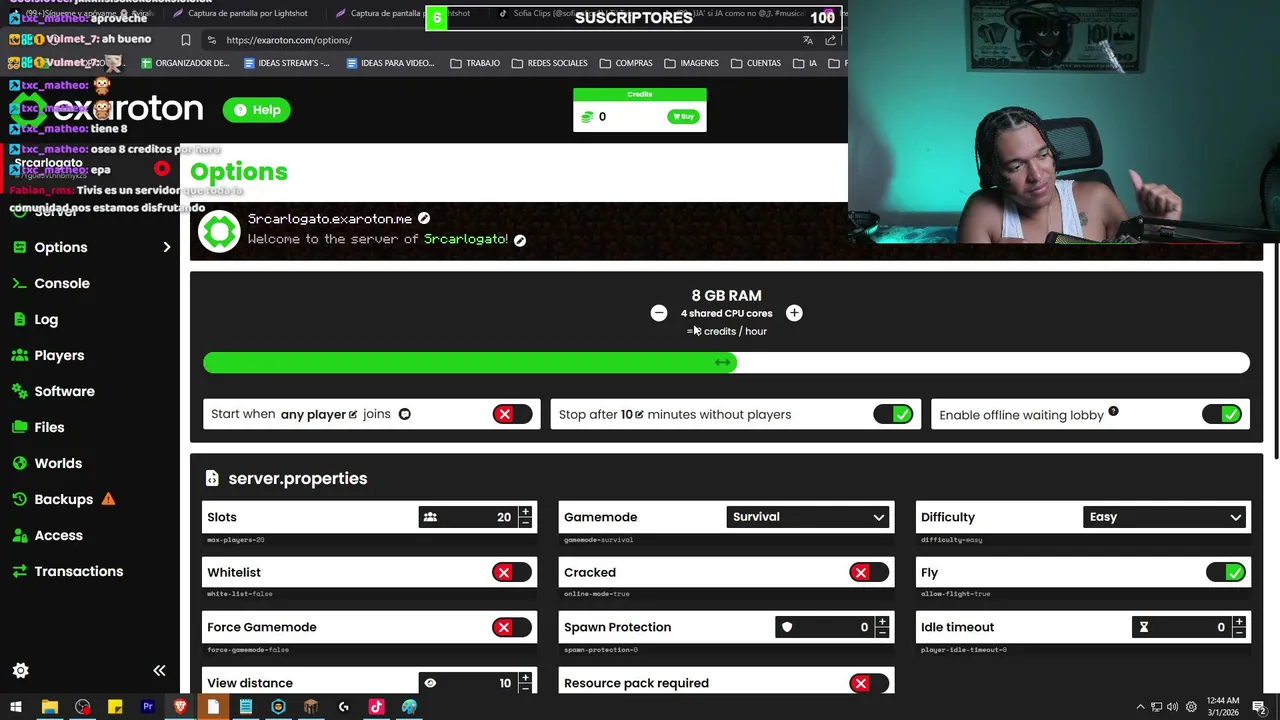Click the Slots players icon
The image size is (1280, 720).
(x=430, y=517)
